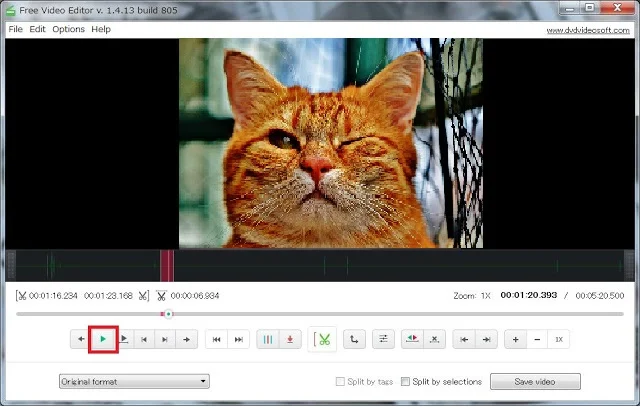Click the Save video button
This screenshot has width=640, height=407.
point(535,382)
